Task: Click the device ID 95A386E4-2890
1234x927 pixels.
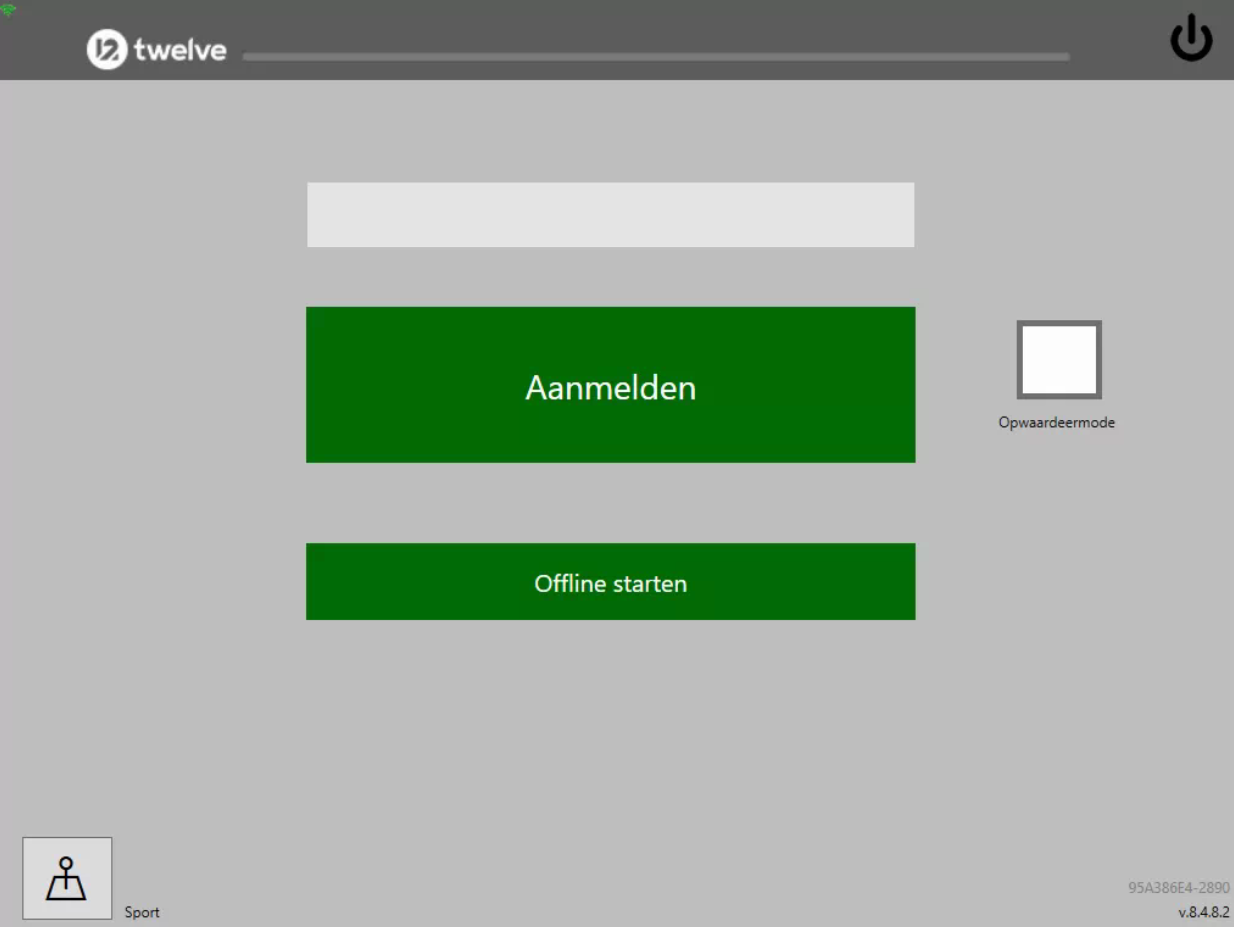Action: coord(1179,888)
